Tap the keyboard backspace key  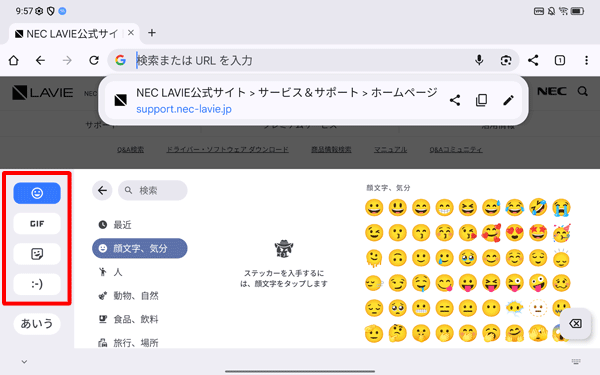tap(576, 324)
